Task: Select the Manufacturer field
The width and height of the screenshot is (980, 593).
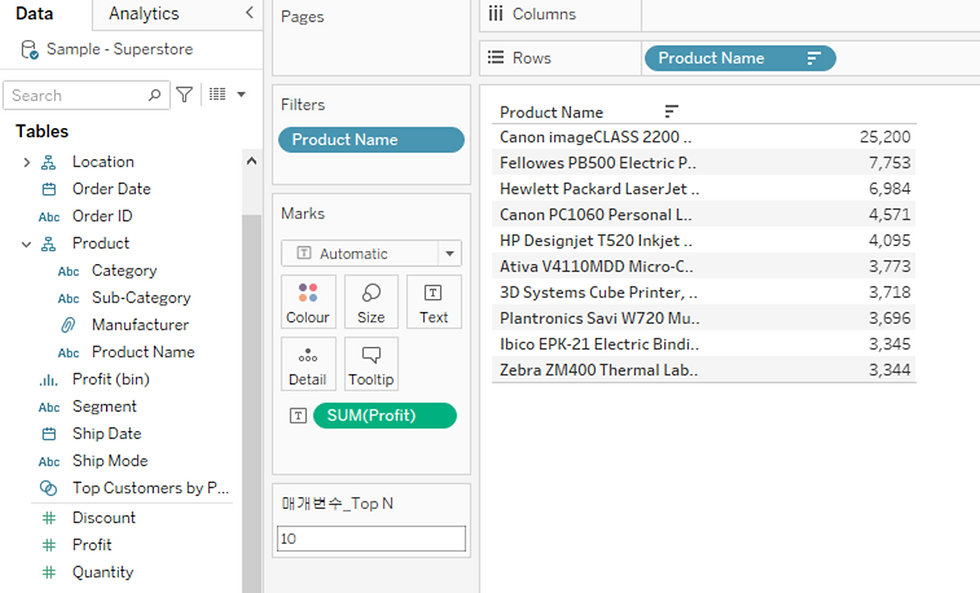Action: 140,325
